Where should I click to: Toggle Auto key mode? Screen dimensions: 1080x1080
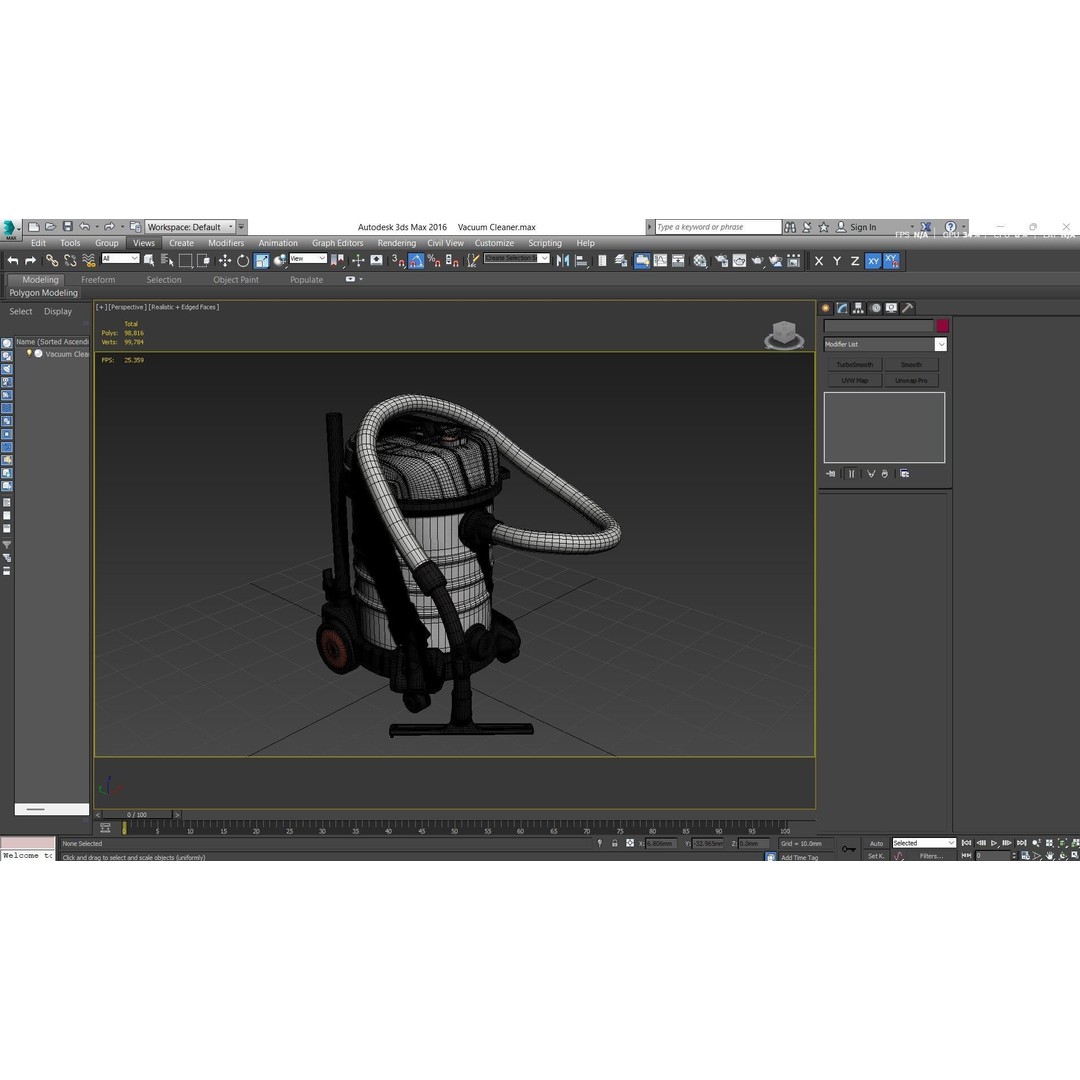(876, 844)
